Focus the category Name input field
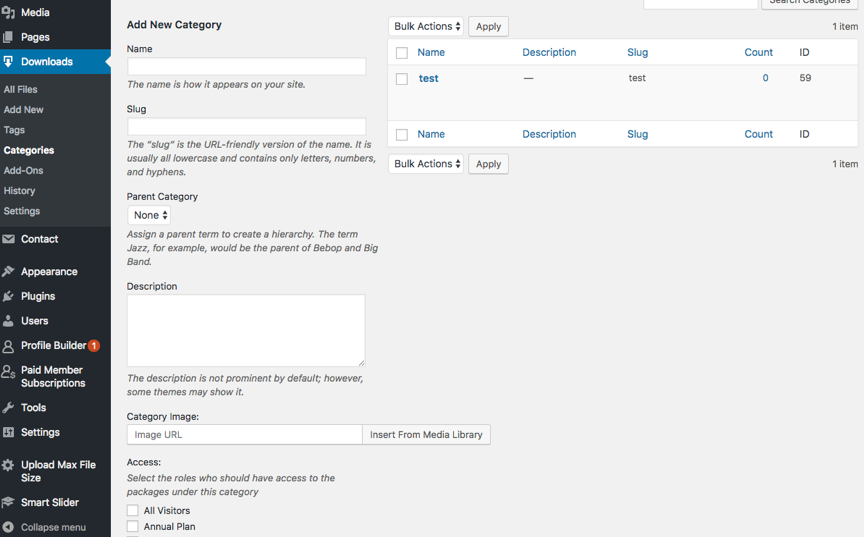The image size is (864, 537). [x=246, y=67]
